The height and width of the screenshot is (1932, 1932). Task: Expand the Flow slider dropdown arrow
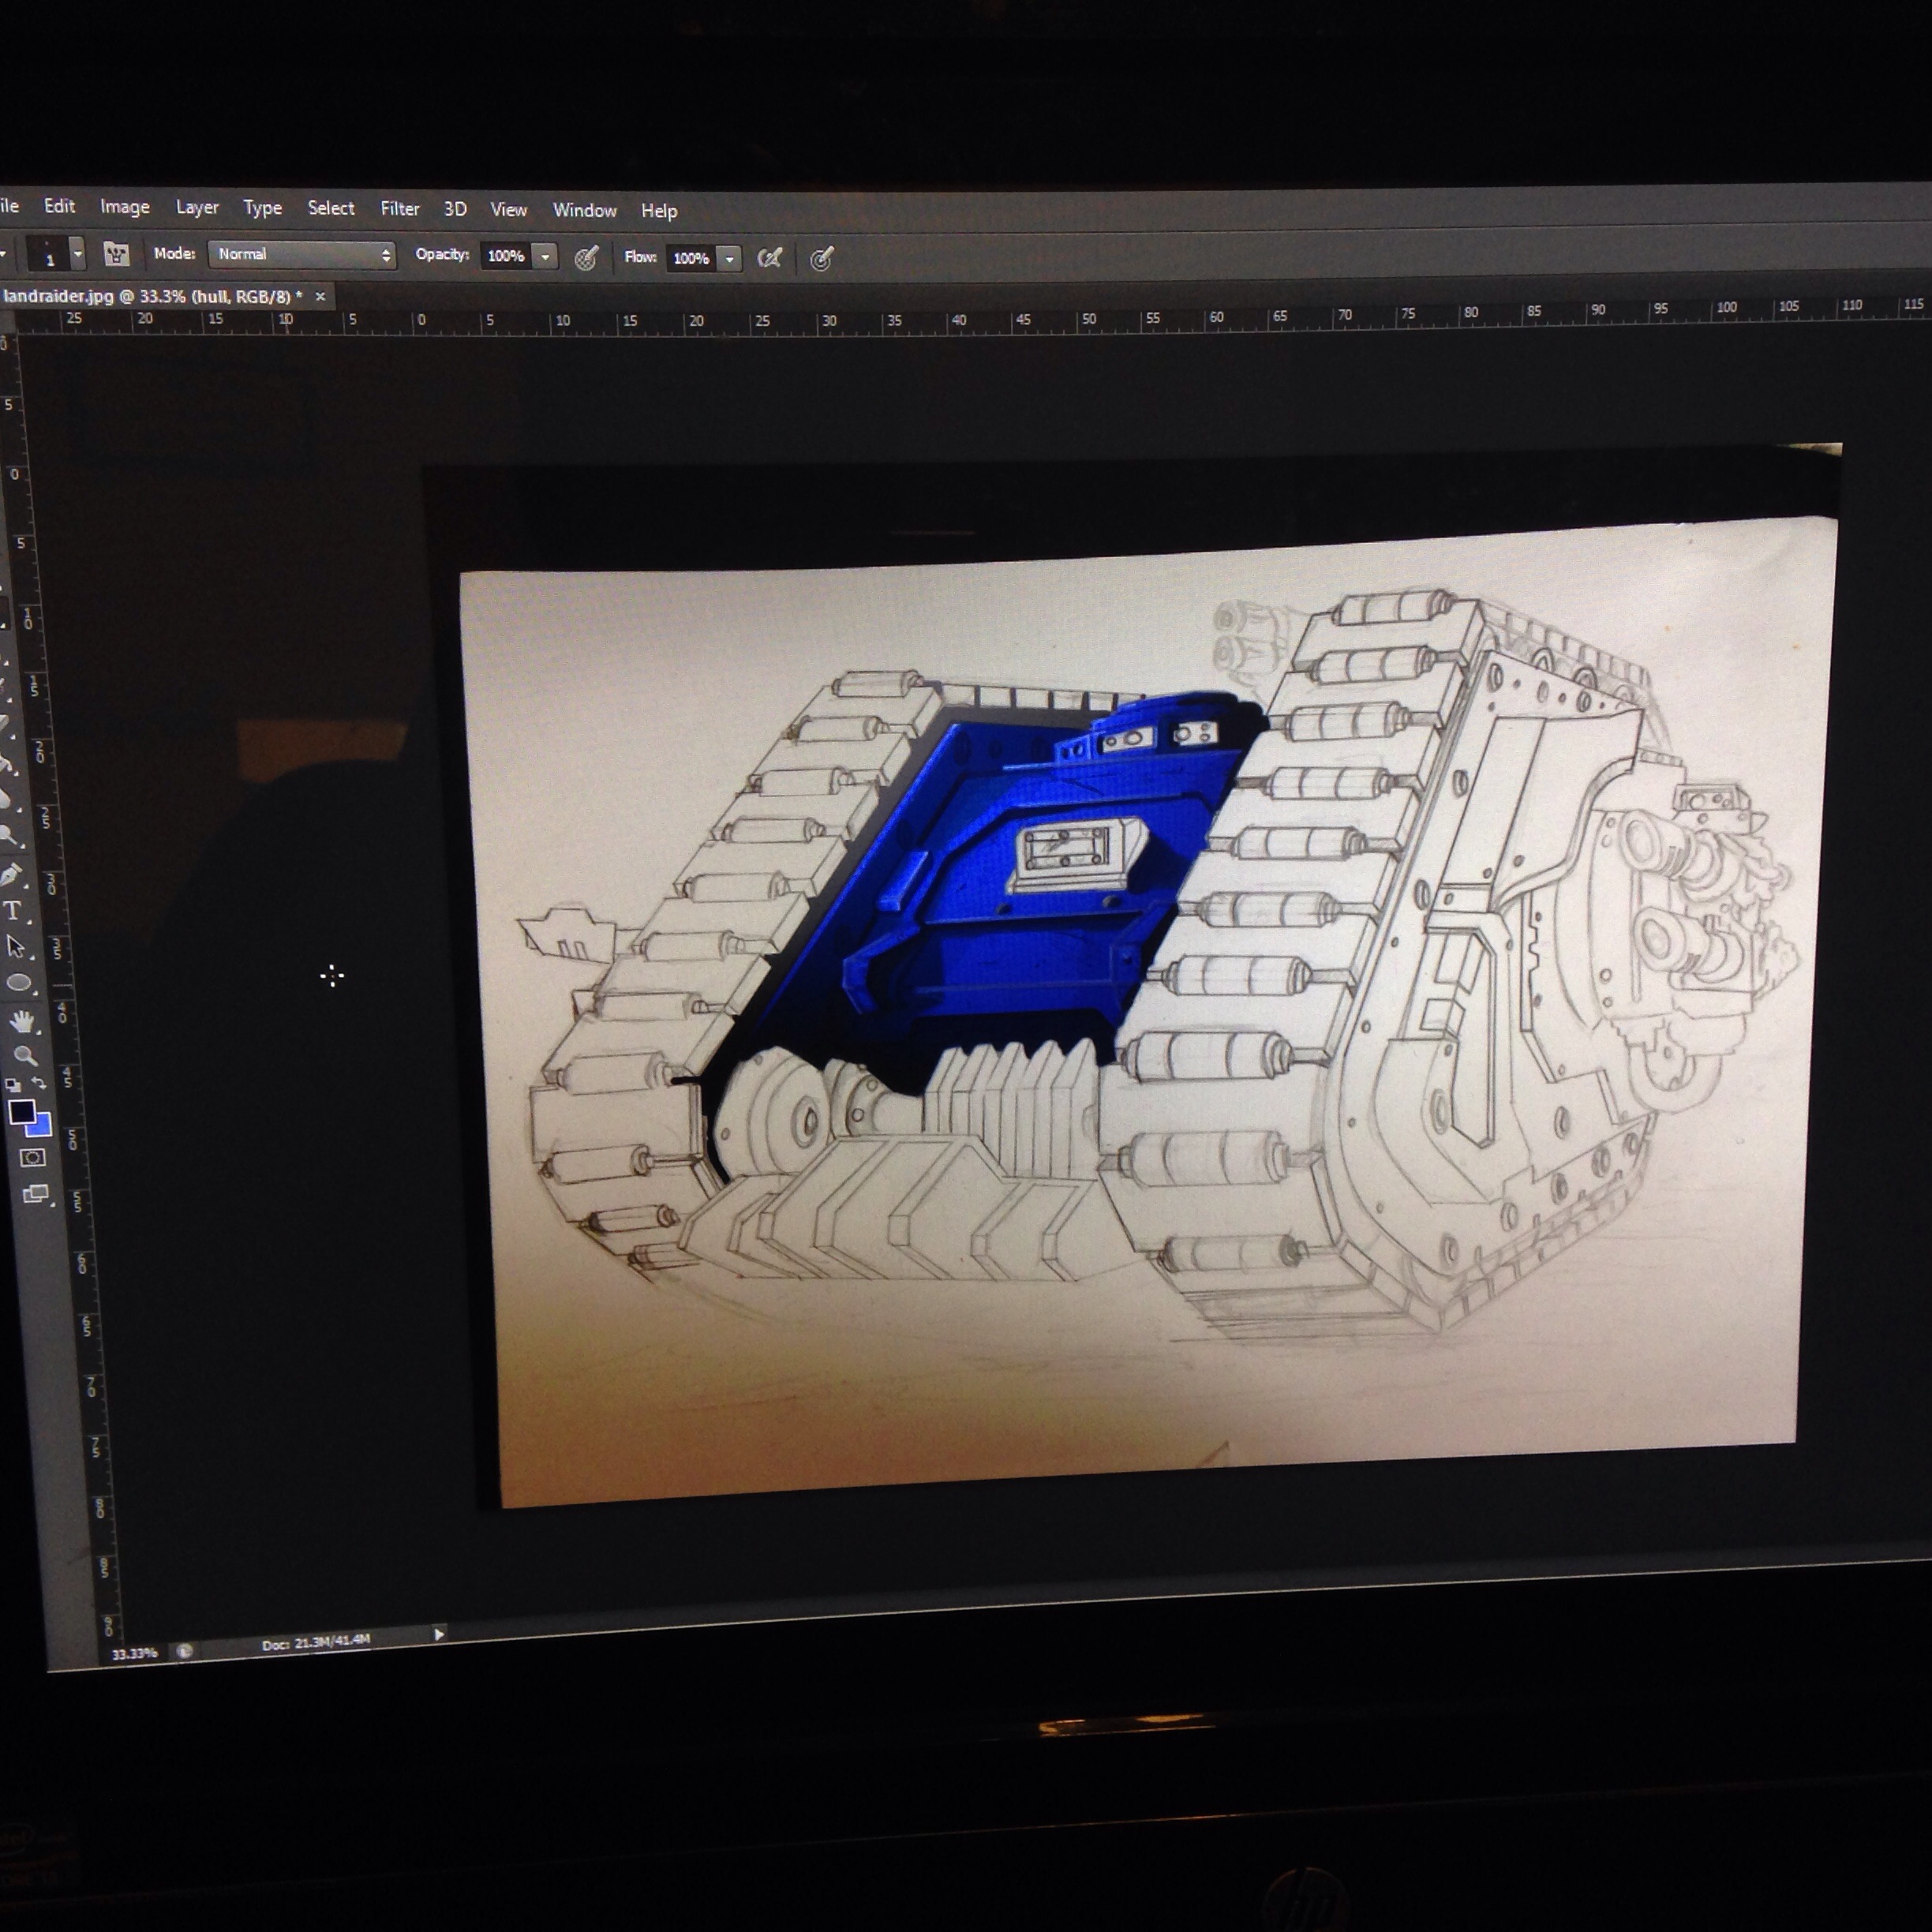point(730,259)
